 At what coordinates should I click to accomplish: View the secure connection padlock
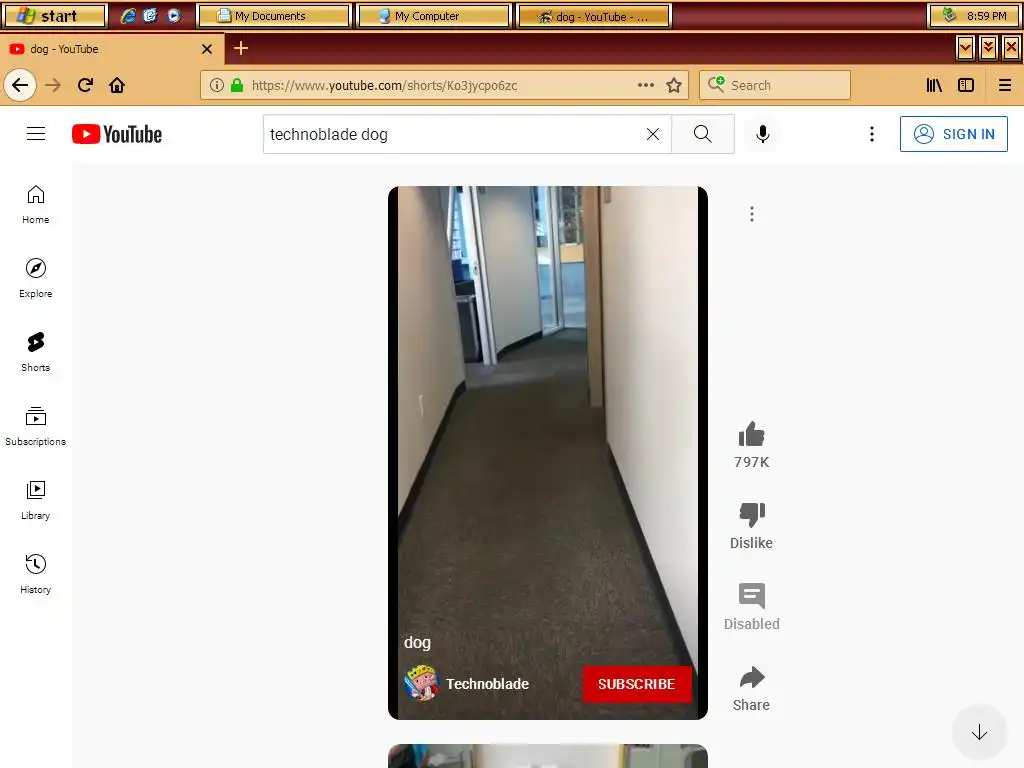point(237,85)
